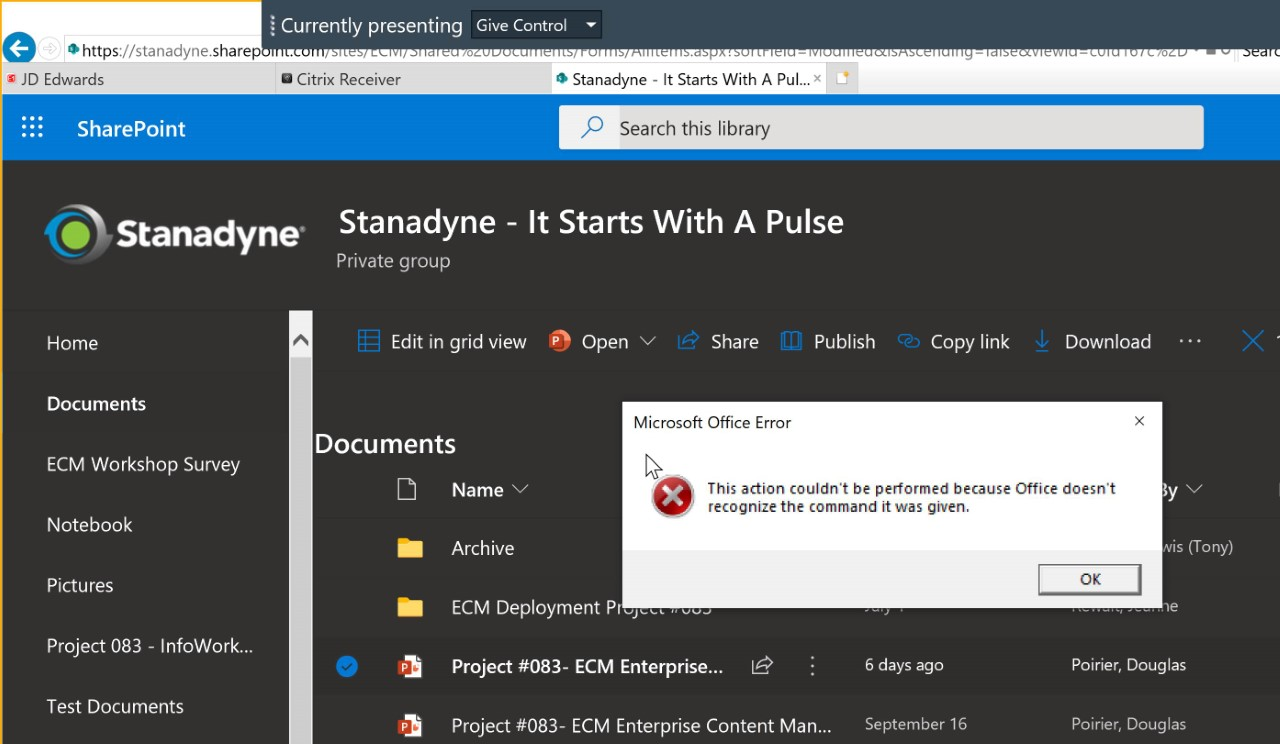
Task: Open the SharePoint app launcher waffle
Action: coord(33,128)
